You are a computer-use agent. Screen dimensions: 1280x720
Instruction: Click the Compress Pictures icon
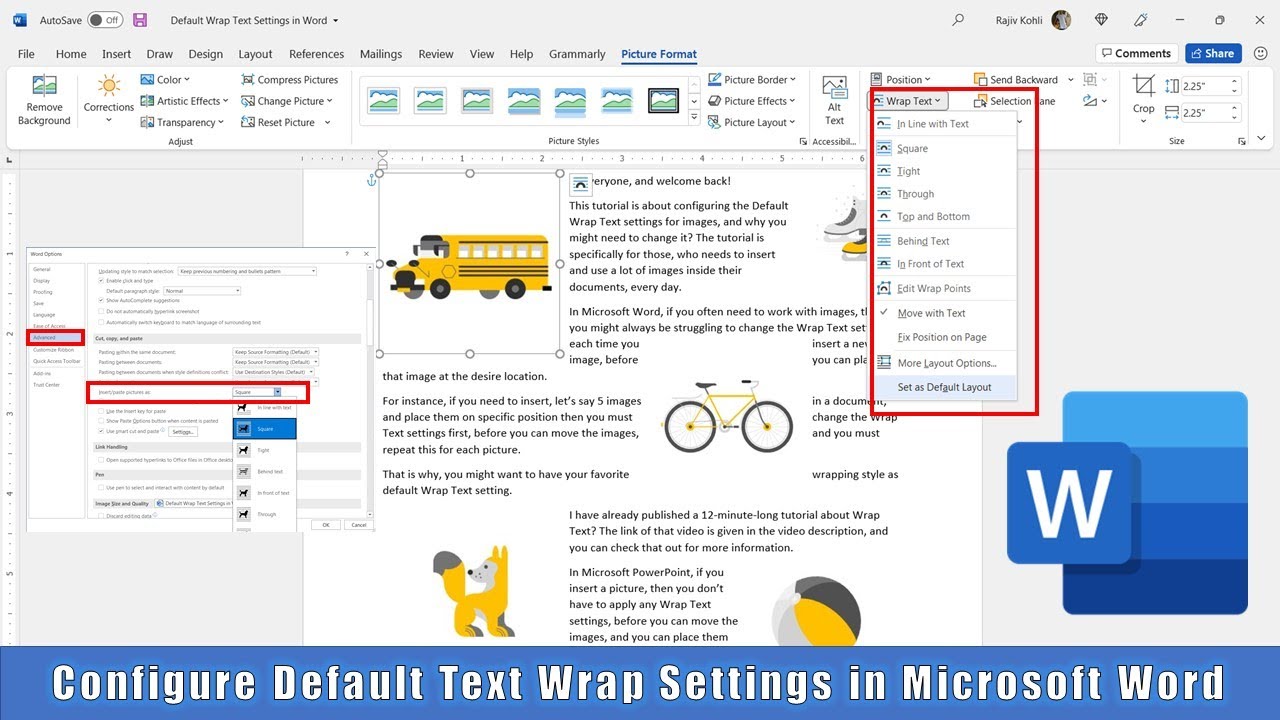pos(248,80)
